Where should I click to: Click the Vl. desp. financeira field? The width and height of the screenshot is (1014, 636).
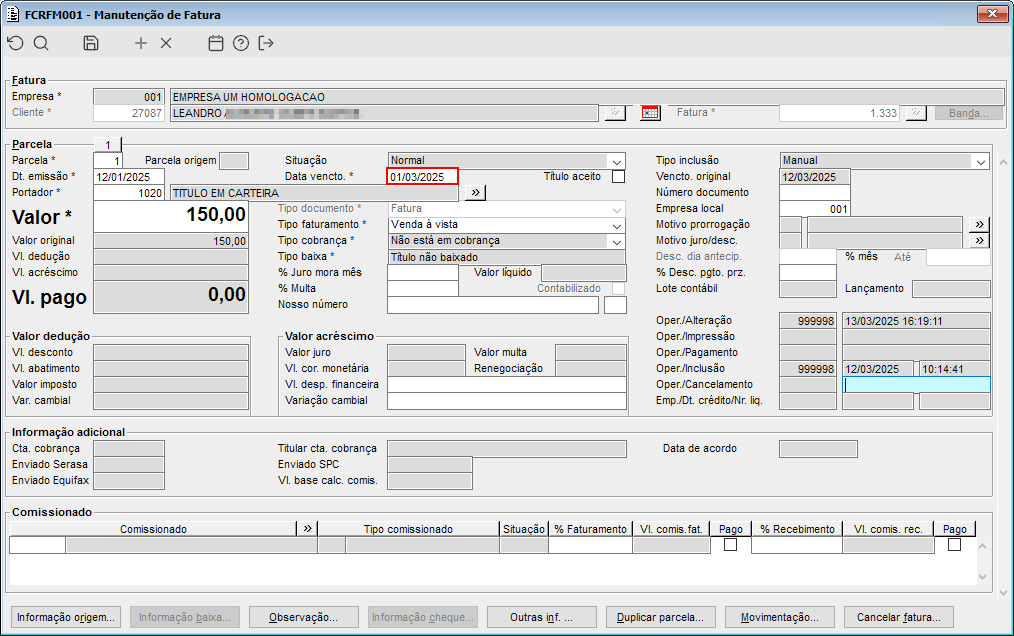coord(506,384)
